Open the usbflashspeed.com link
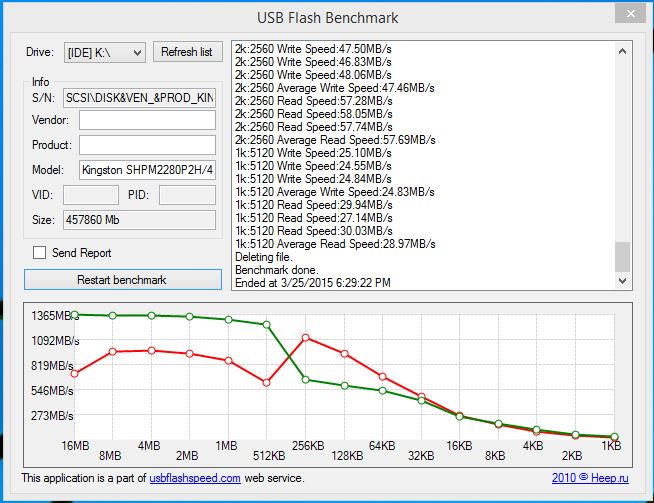This screenshot has height=503, width=654. tap(194, 477)
